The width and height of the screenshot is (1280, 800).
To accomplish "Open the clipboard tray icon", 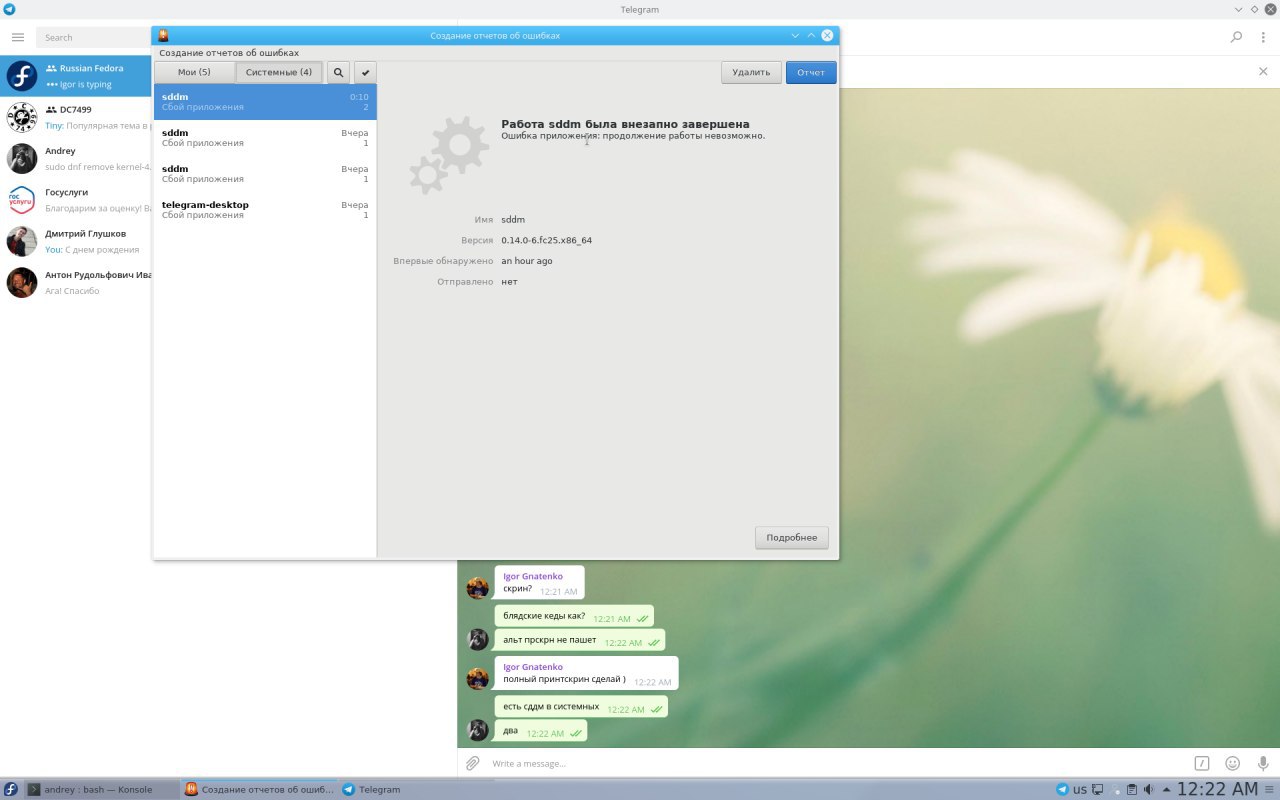I will (1131, 789).
